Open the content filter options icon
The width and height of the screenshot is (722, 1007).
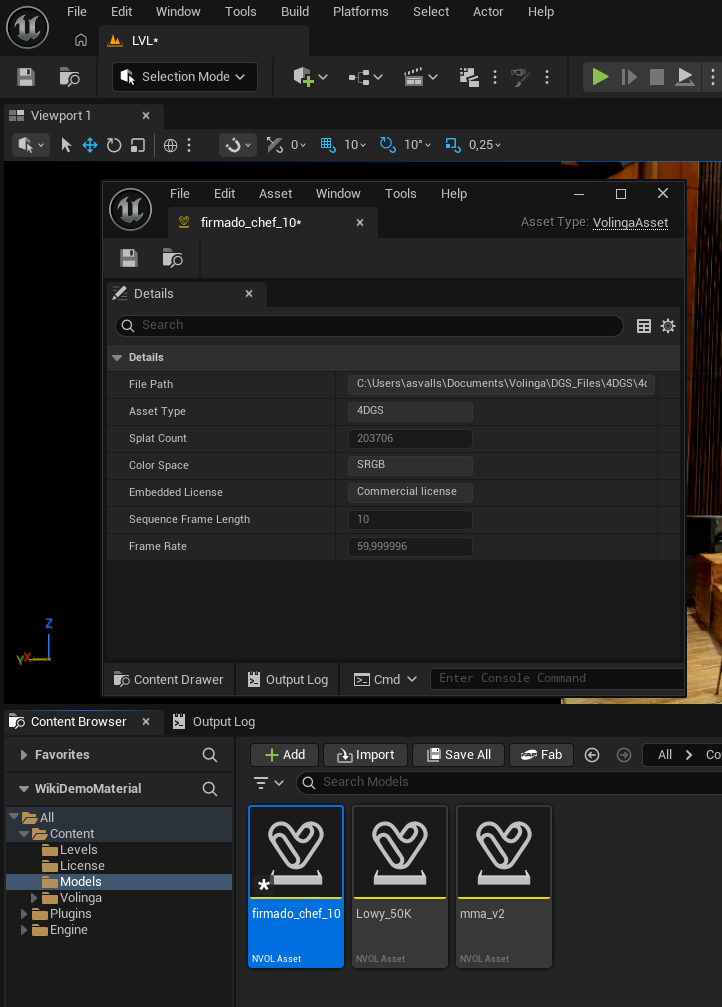coord(269,782)
